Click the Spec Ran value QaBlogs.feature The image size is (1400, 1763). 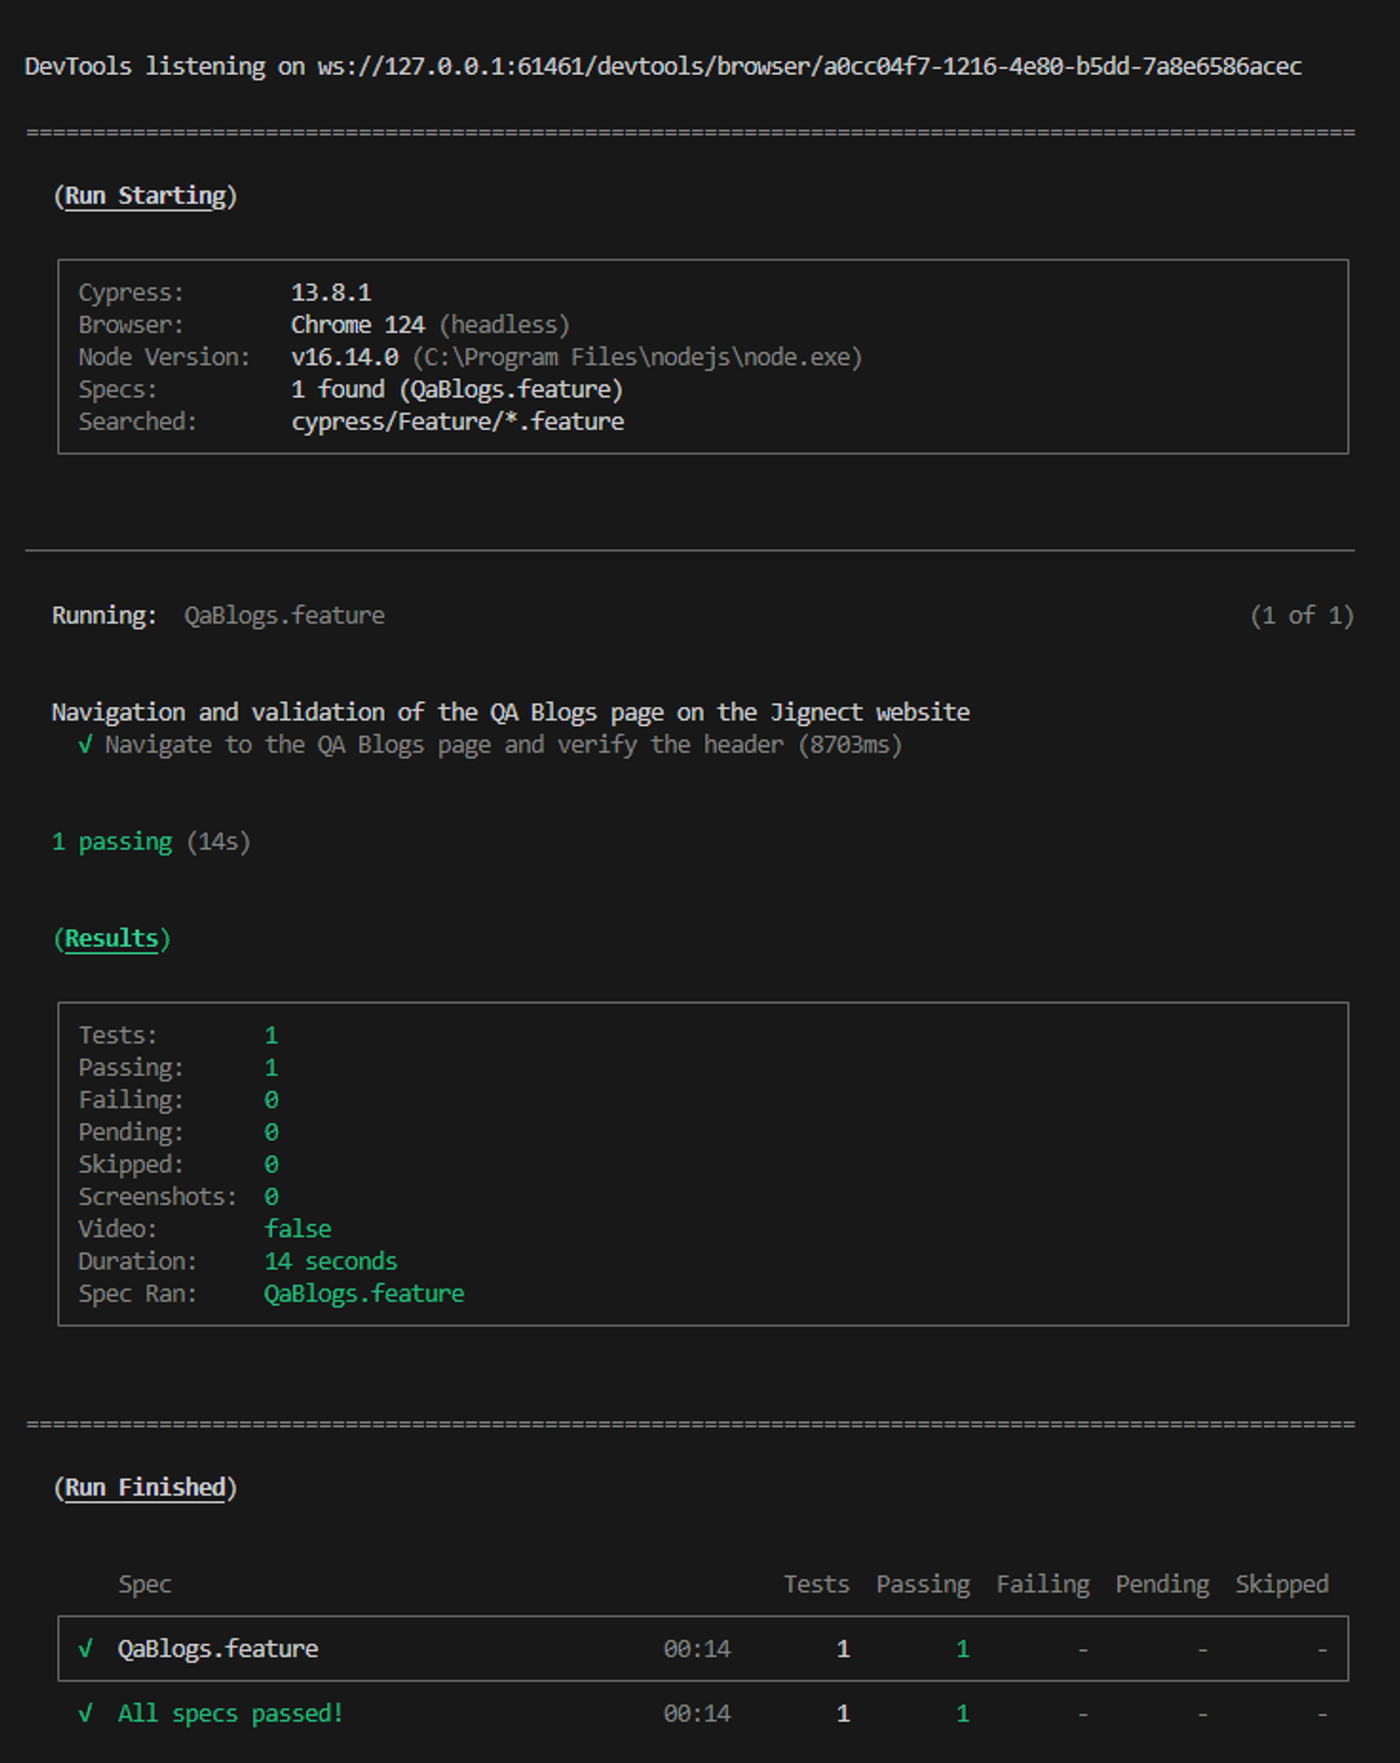pos(364,1294)
